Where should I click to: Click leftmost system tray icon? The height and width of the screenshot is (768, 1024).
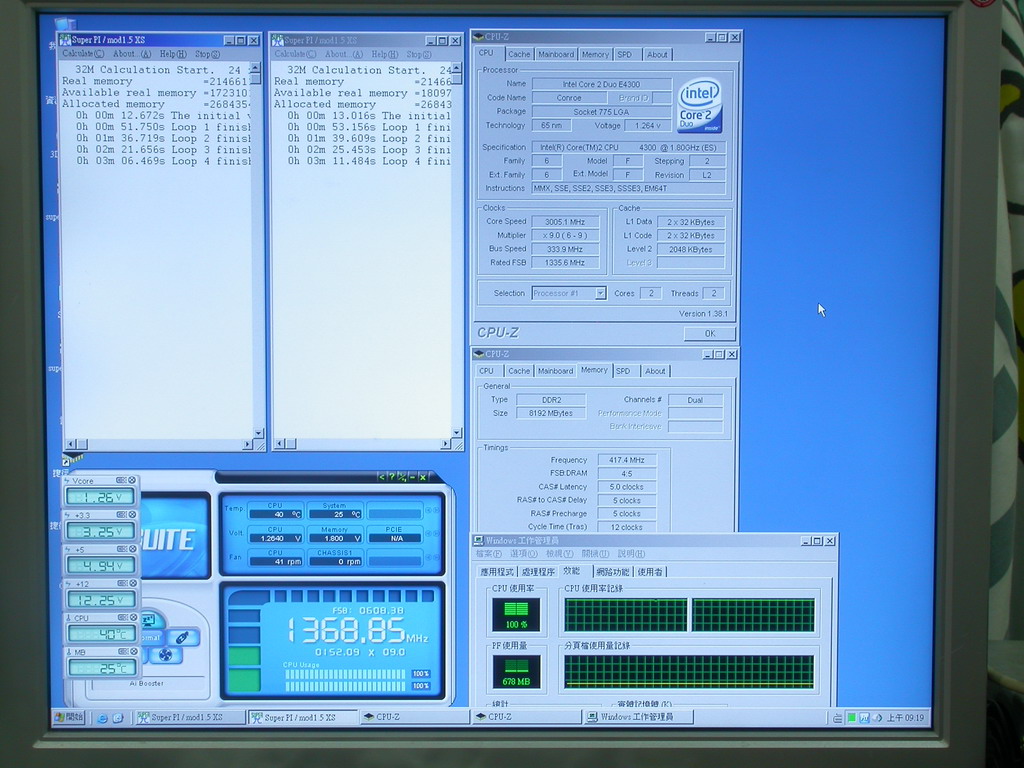(838, 718)
